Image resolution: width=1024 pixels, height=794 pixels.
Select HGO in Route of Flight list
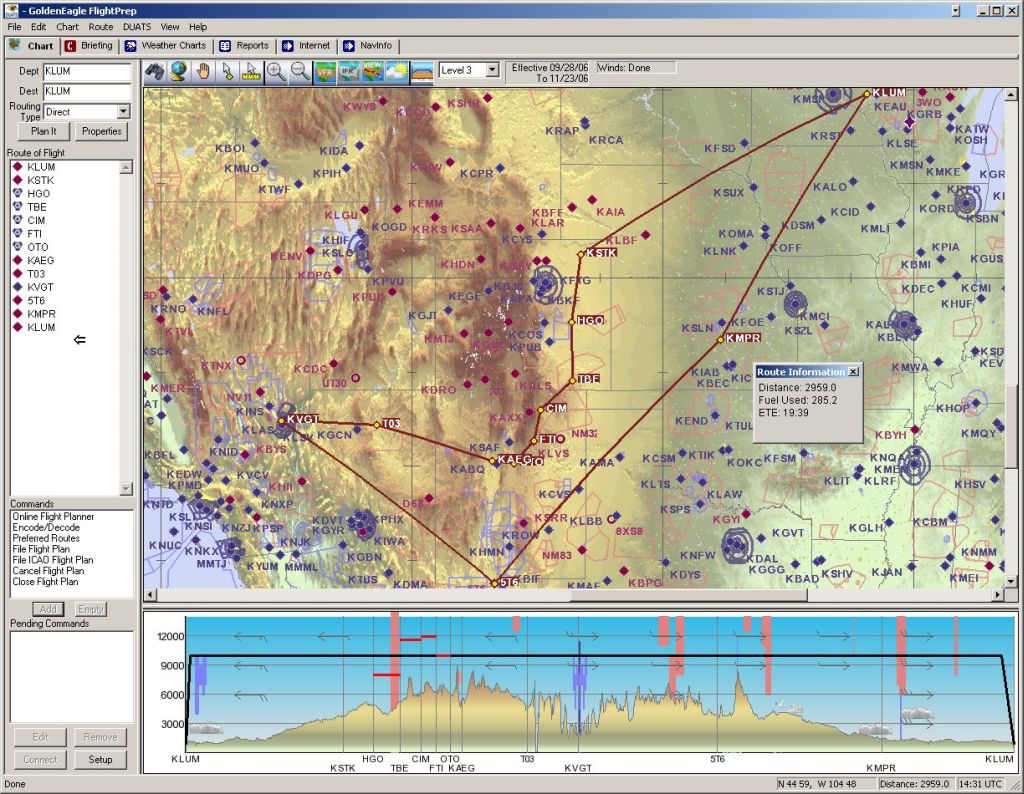[x=39, y=193]
